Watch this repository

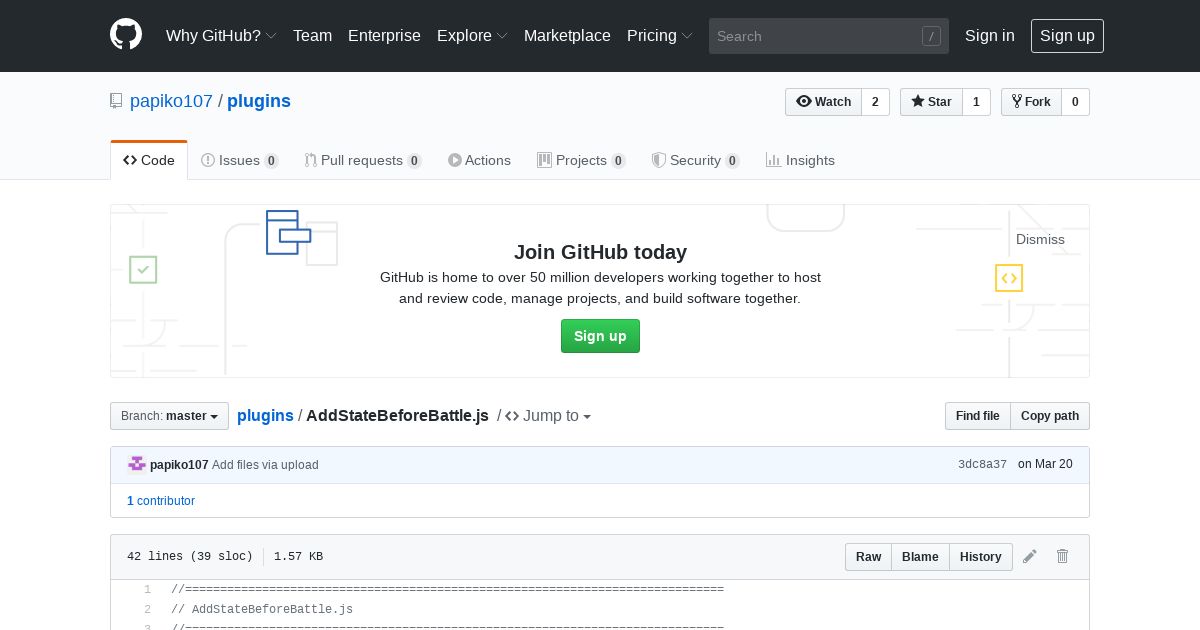tap(823, 102)
